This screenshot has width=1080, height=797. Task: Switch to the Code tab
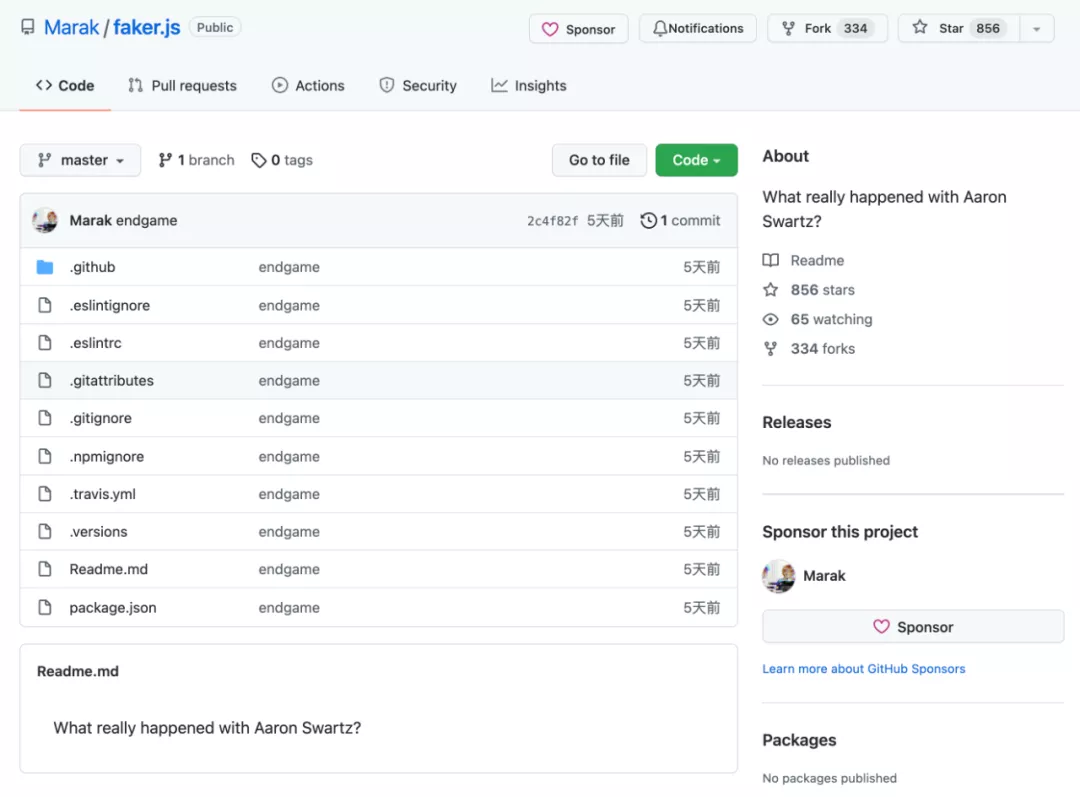pyautogui.click(x=65, y=85)
